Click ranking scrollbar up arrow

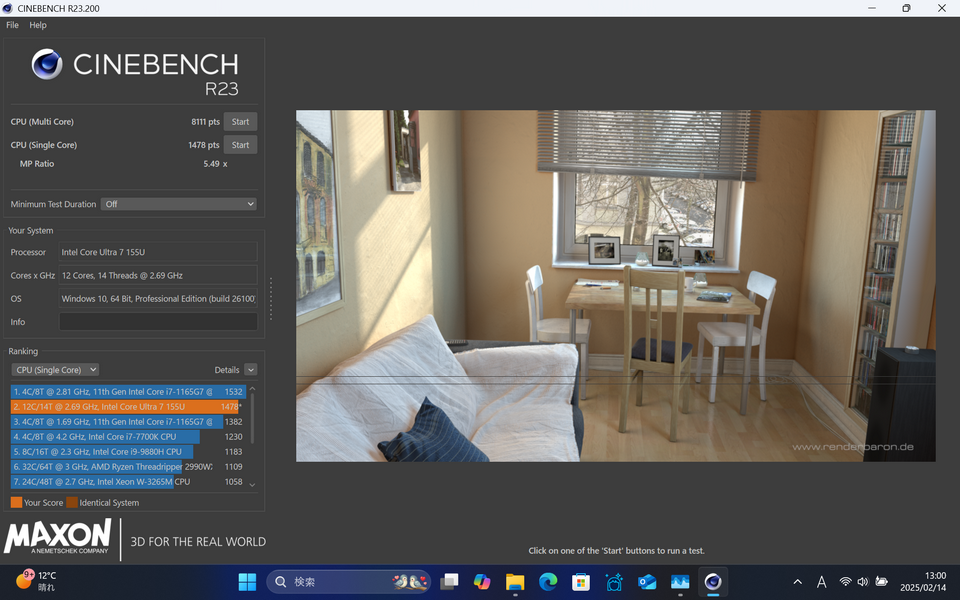point(252,389)
